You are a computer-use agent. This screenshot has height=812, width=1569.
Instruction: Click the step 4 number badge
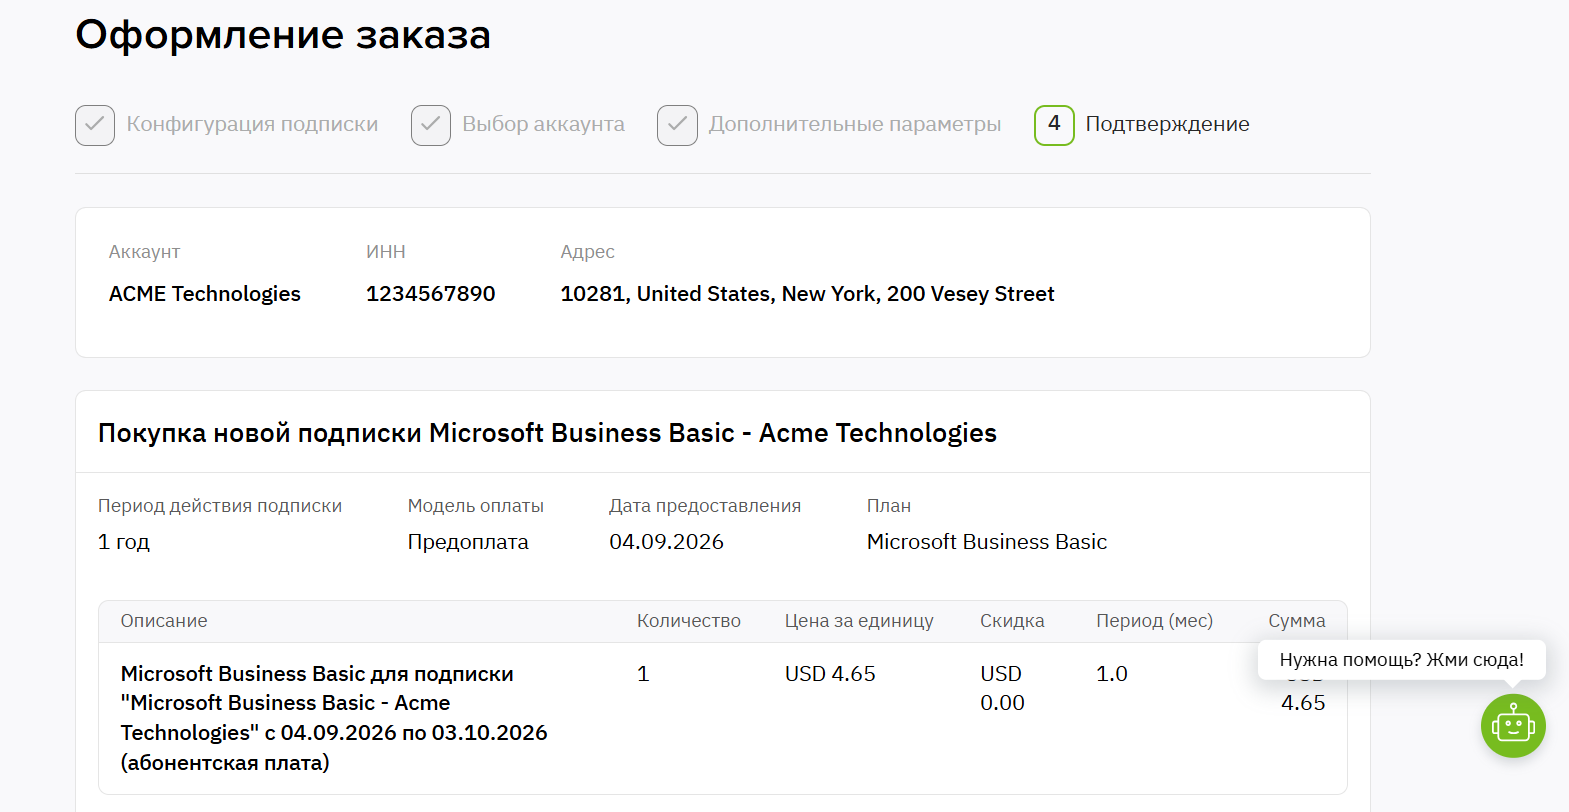coord(1054,125)
